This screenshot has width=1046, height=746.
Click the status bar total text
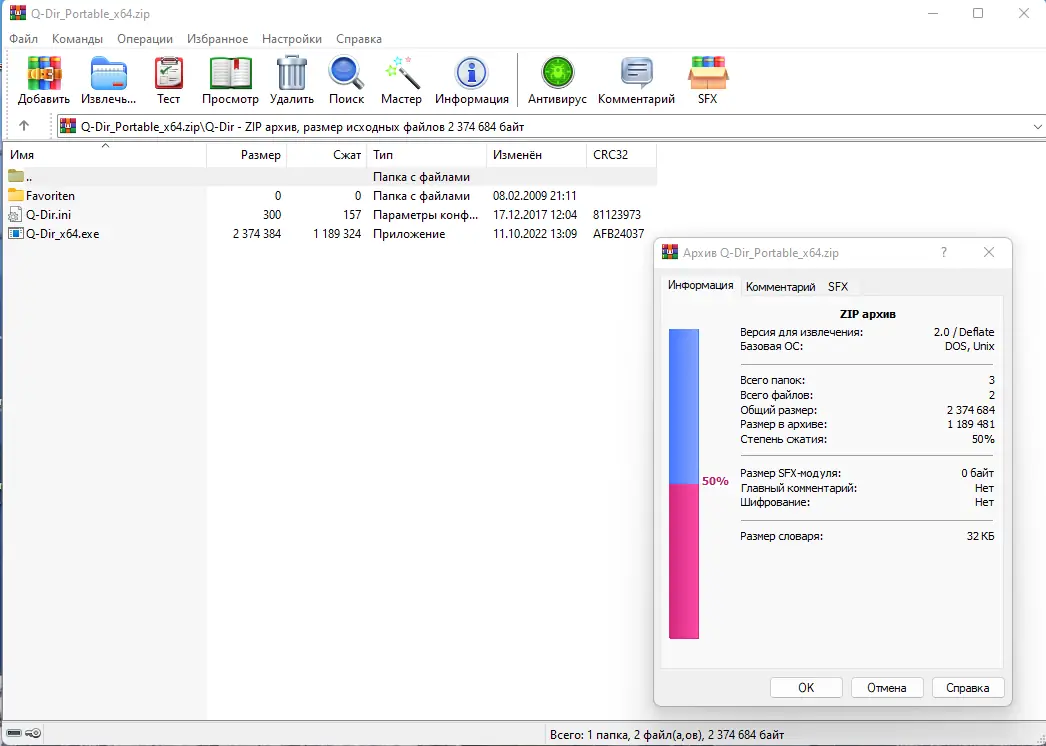(x=666, y=735)
